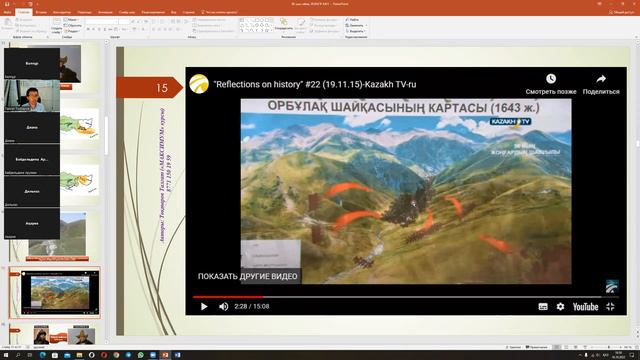Click the 'Что вы хотите сделать' search box
Screen dimensions: 640x360
tap(220, 12)
